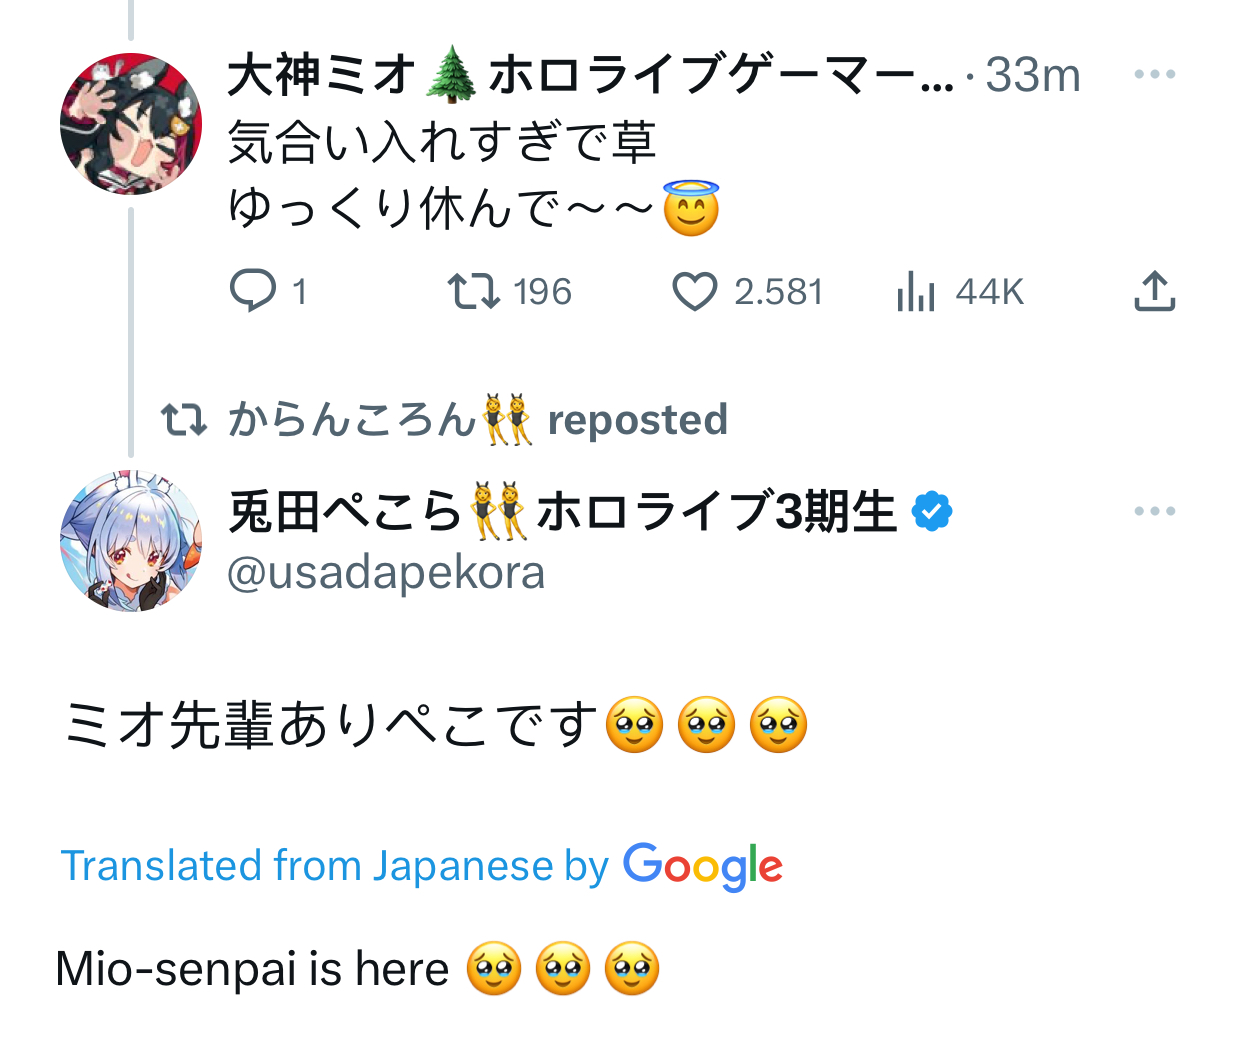Screen dimensions: 1242x1051
Task: Click the 33m timestamp on Mio's tweet
Action: 1033,75
